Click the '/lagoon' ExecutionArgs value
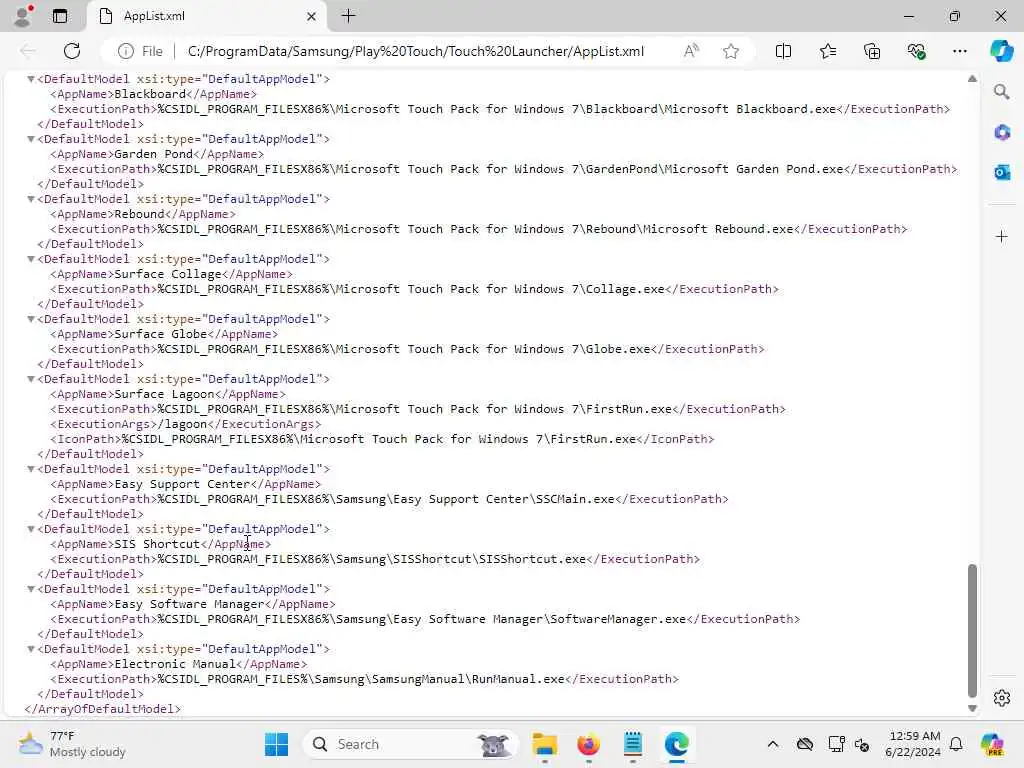Screen dimensions: 1024x768 [x=182, y=424]
